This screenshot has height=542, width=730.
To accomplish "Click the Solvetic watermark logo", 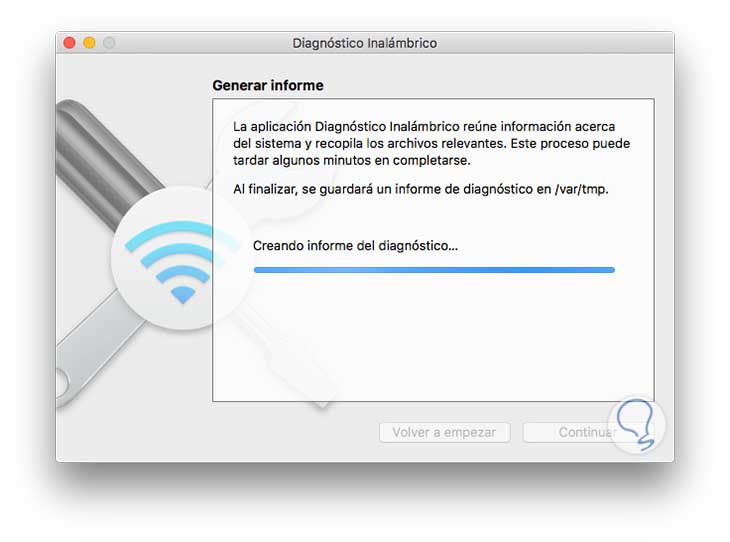I will [637, 425].
